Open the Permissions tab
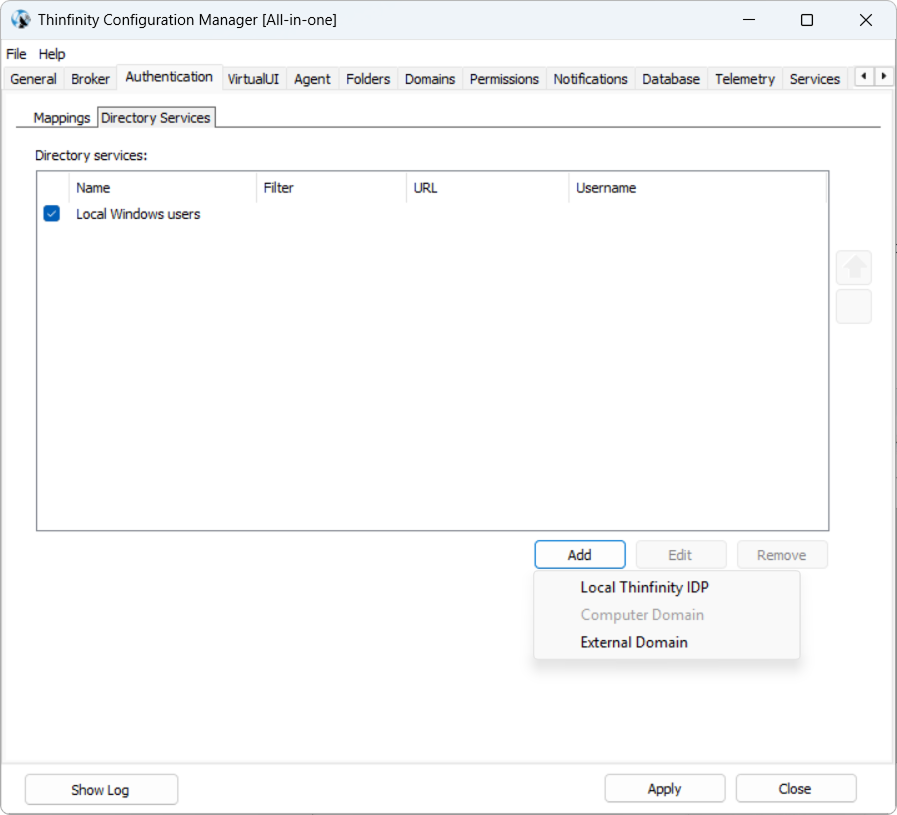The image size is (897, 815). 504,79
